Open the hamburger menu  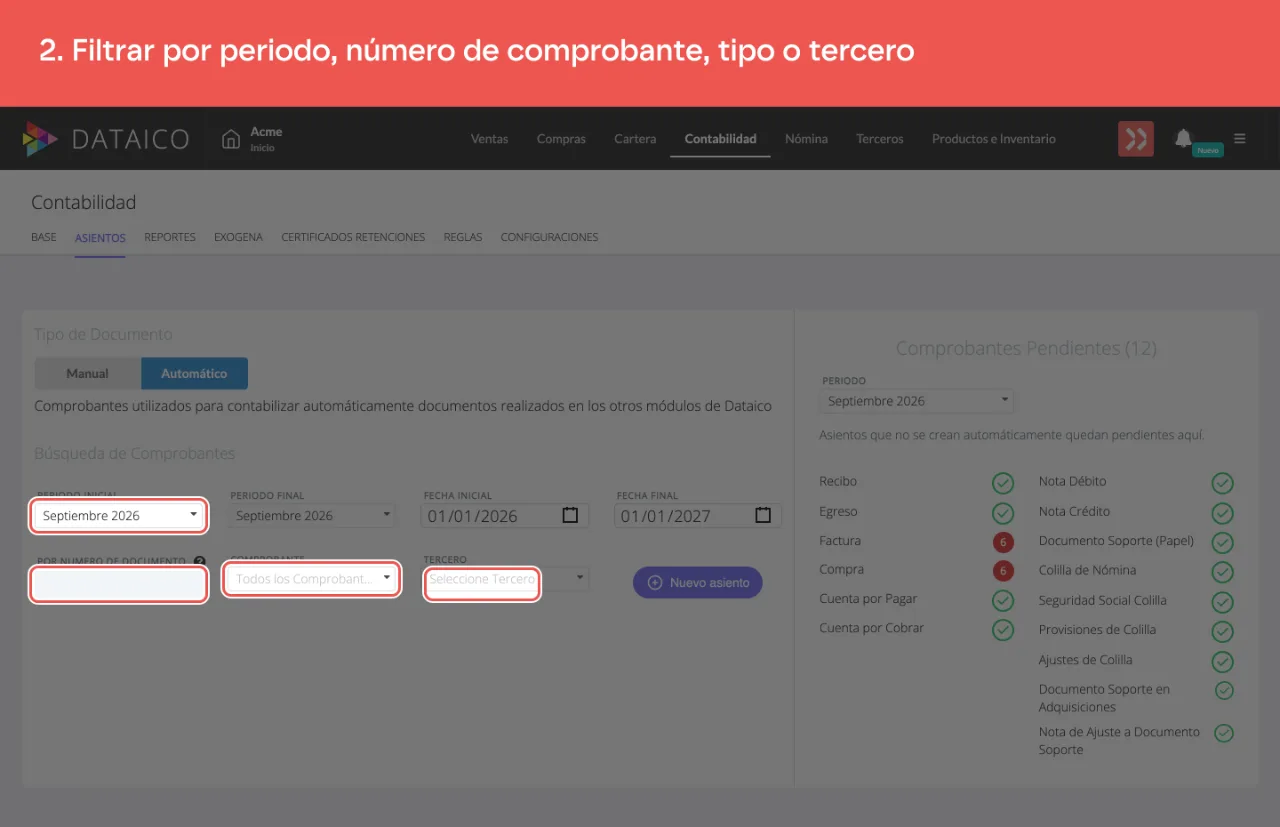(x=1240, y=139)
